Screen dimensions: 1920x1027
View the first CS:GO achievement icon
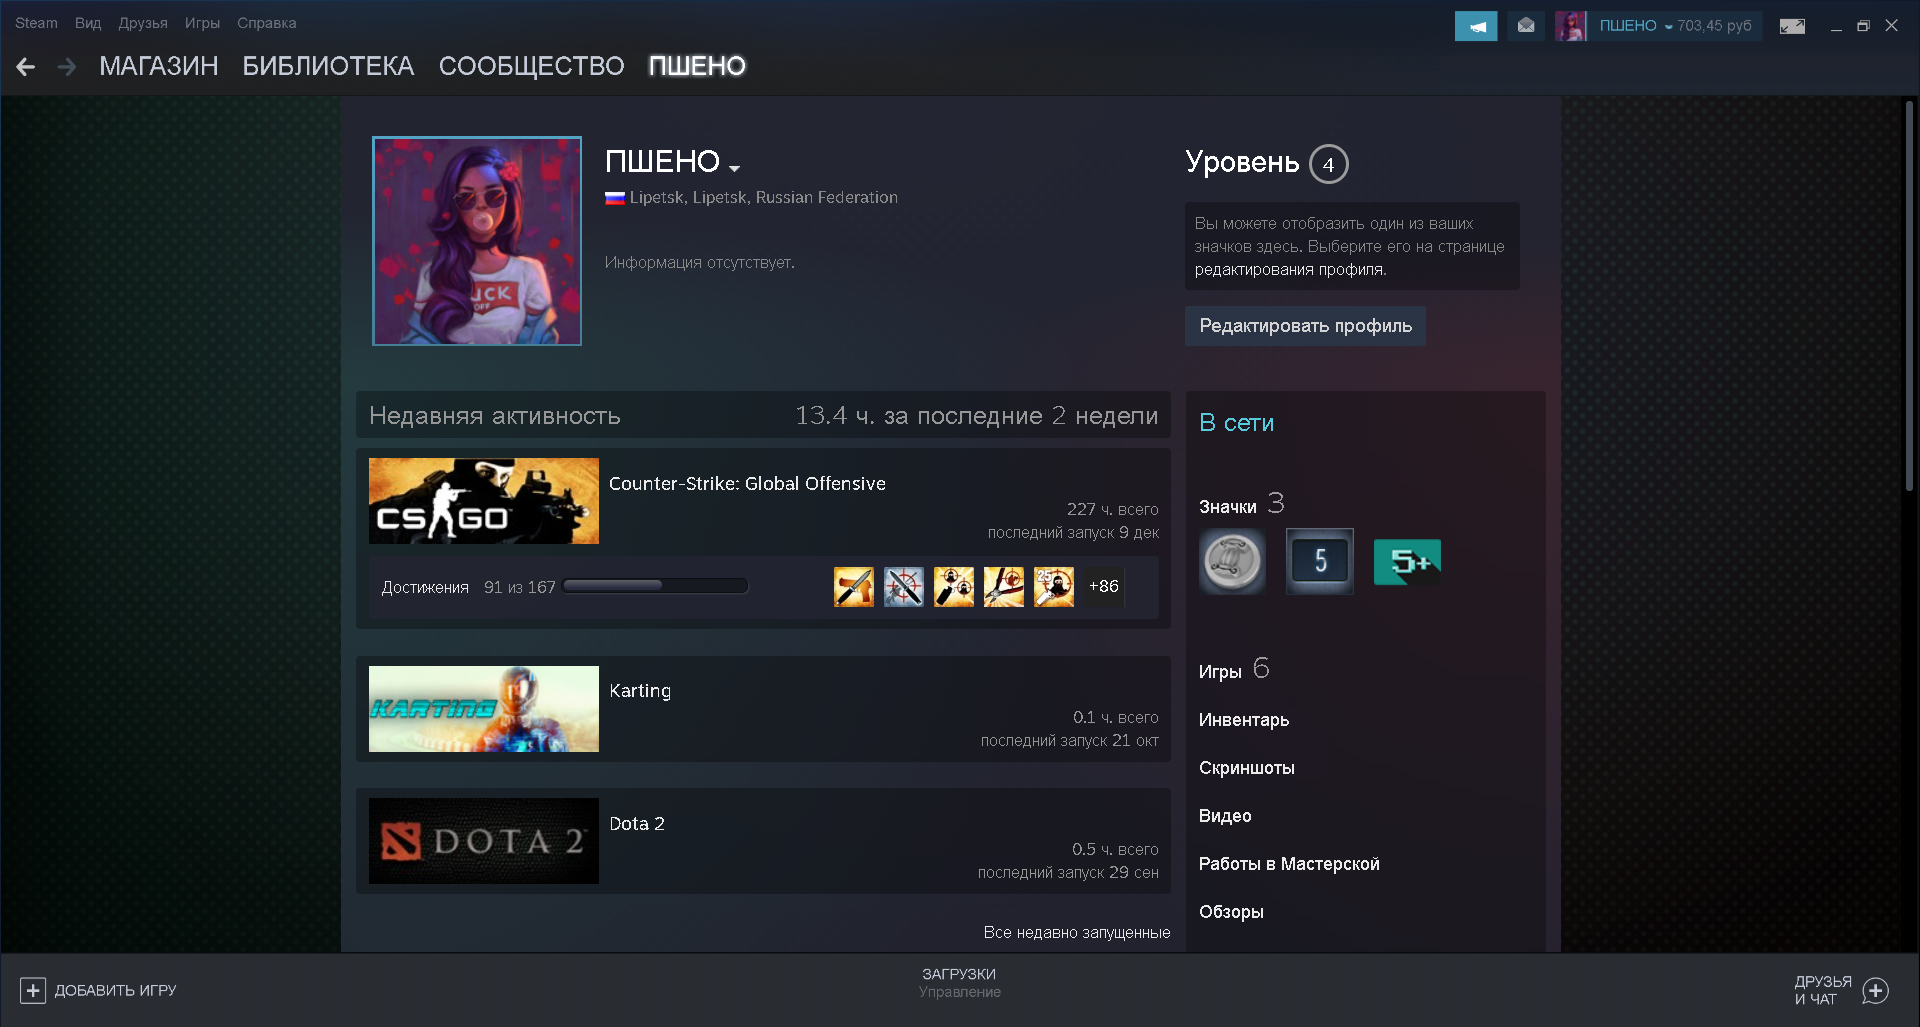point(854,587)
